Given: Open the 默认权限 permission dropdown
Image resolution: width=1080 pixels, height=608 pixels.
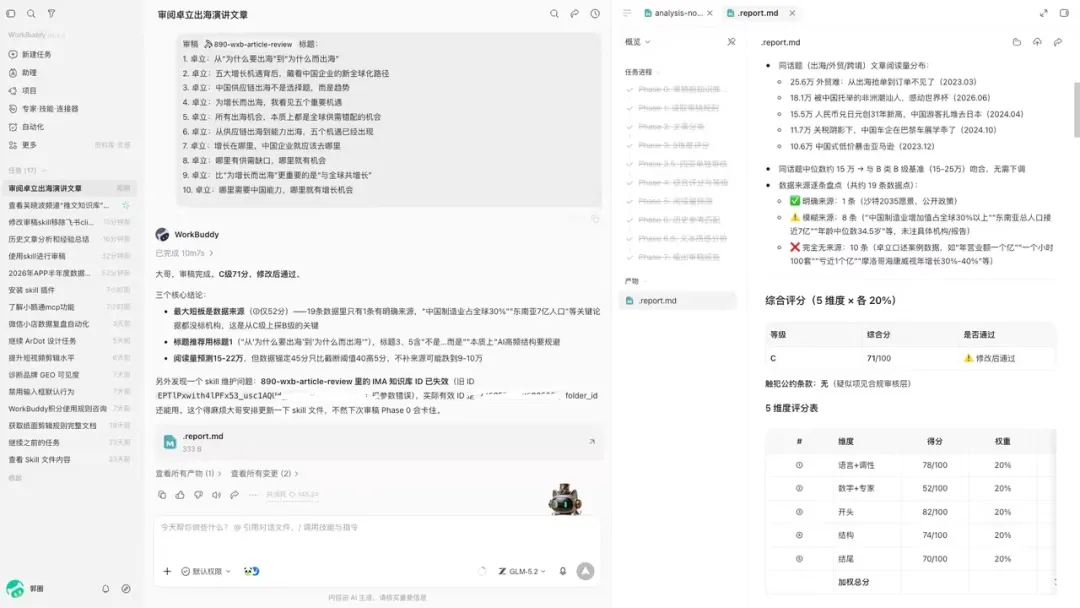Looking at the screenshot, I should [206, 571].
